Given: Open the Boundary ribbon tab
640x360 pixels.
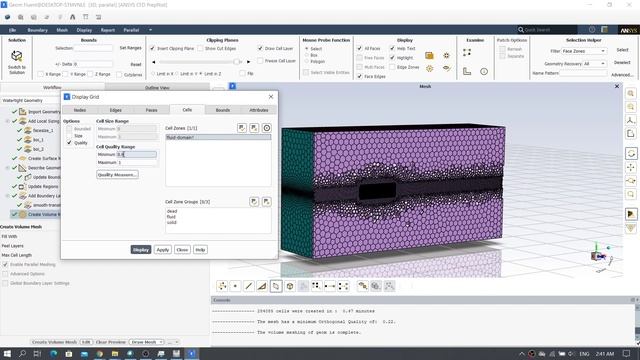Looking at the screenshot, I should (37, 30).
